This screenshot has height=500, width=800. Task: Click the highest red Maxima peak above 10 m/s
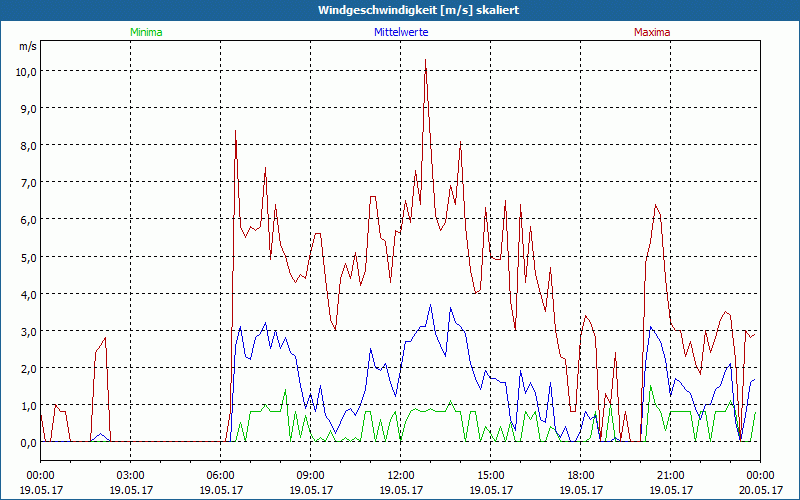pos(426,61)
